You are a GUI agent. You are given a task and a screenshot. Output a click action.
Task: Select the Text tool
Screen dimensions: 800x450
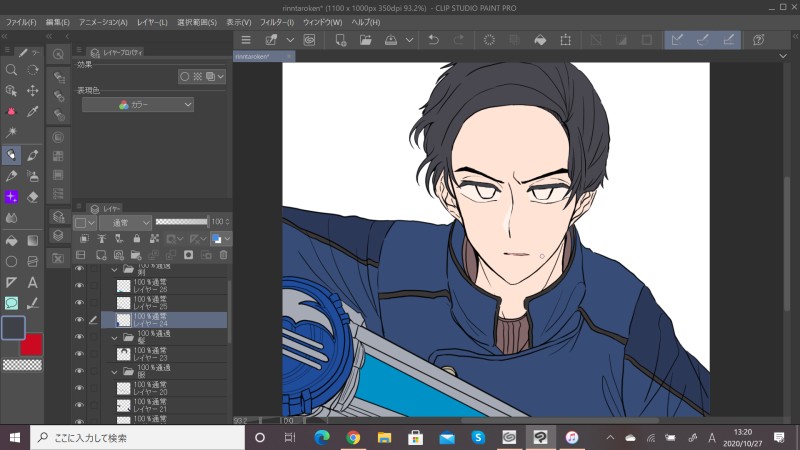33,282
